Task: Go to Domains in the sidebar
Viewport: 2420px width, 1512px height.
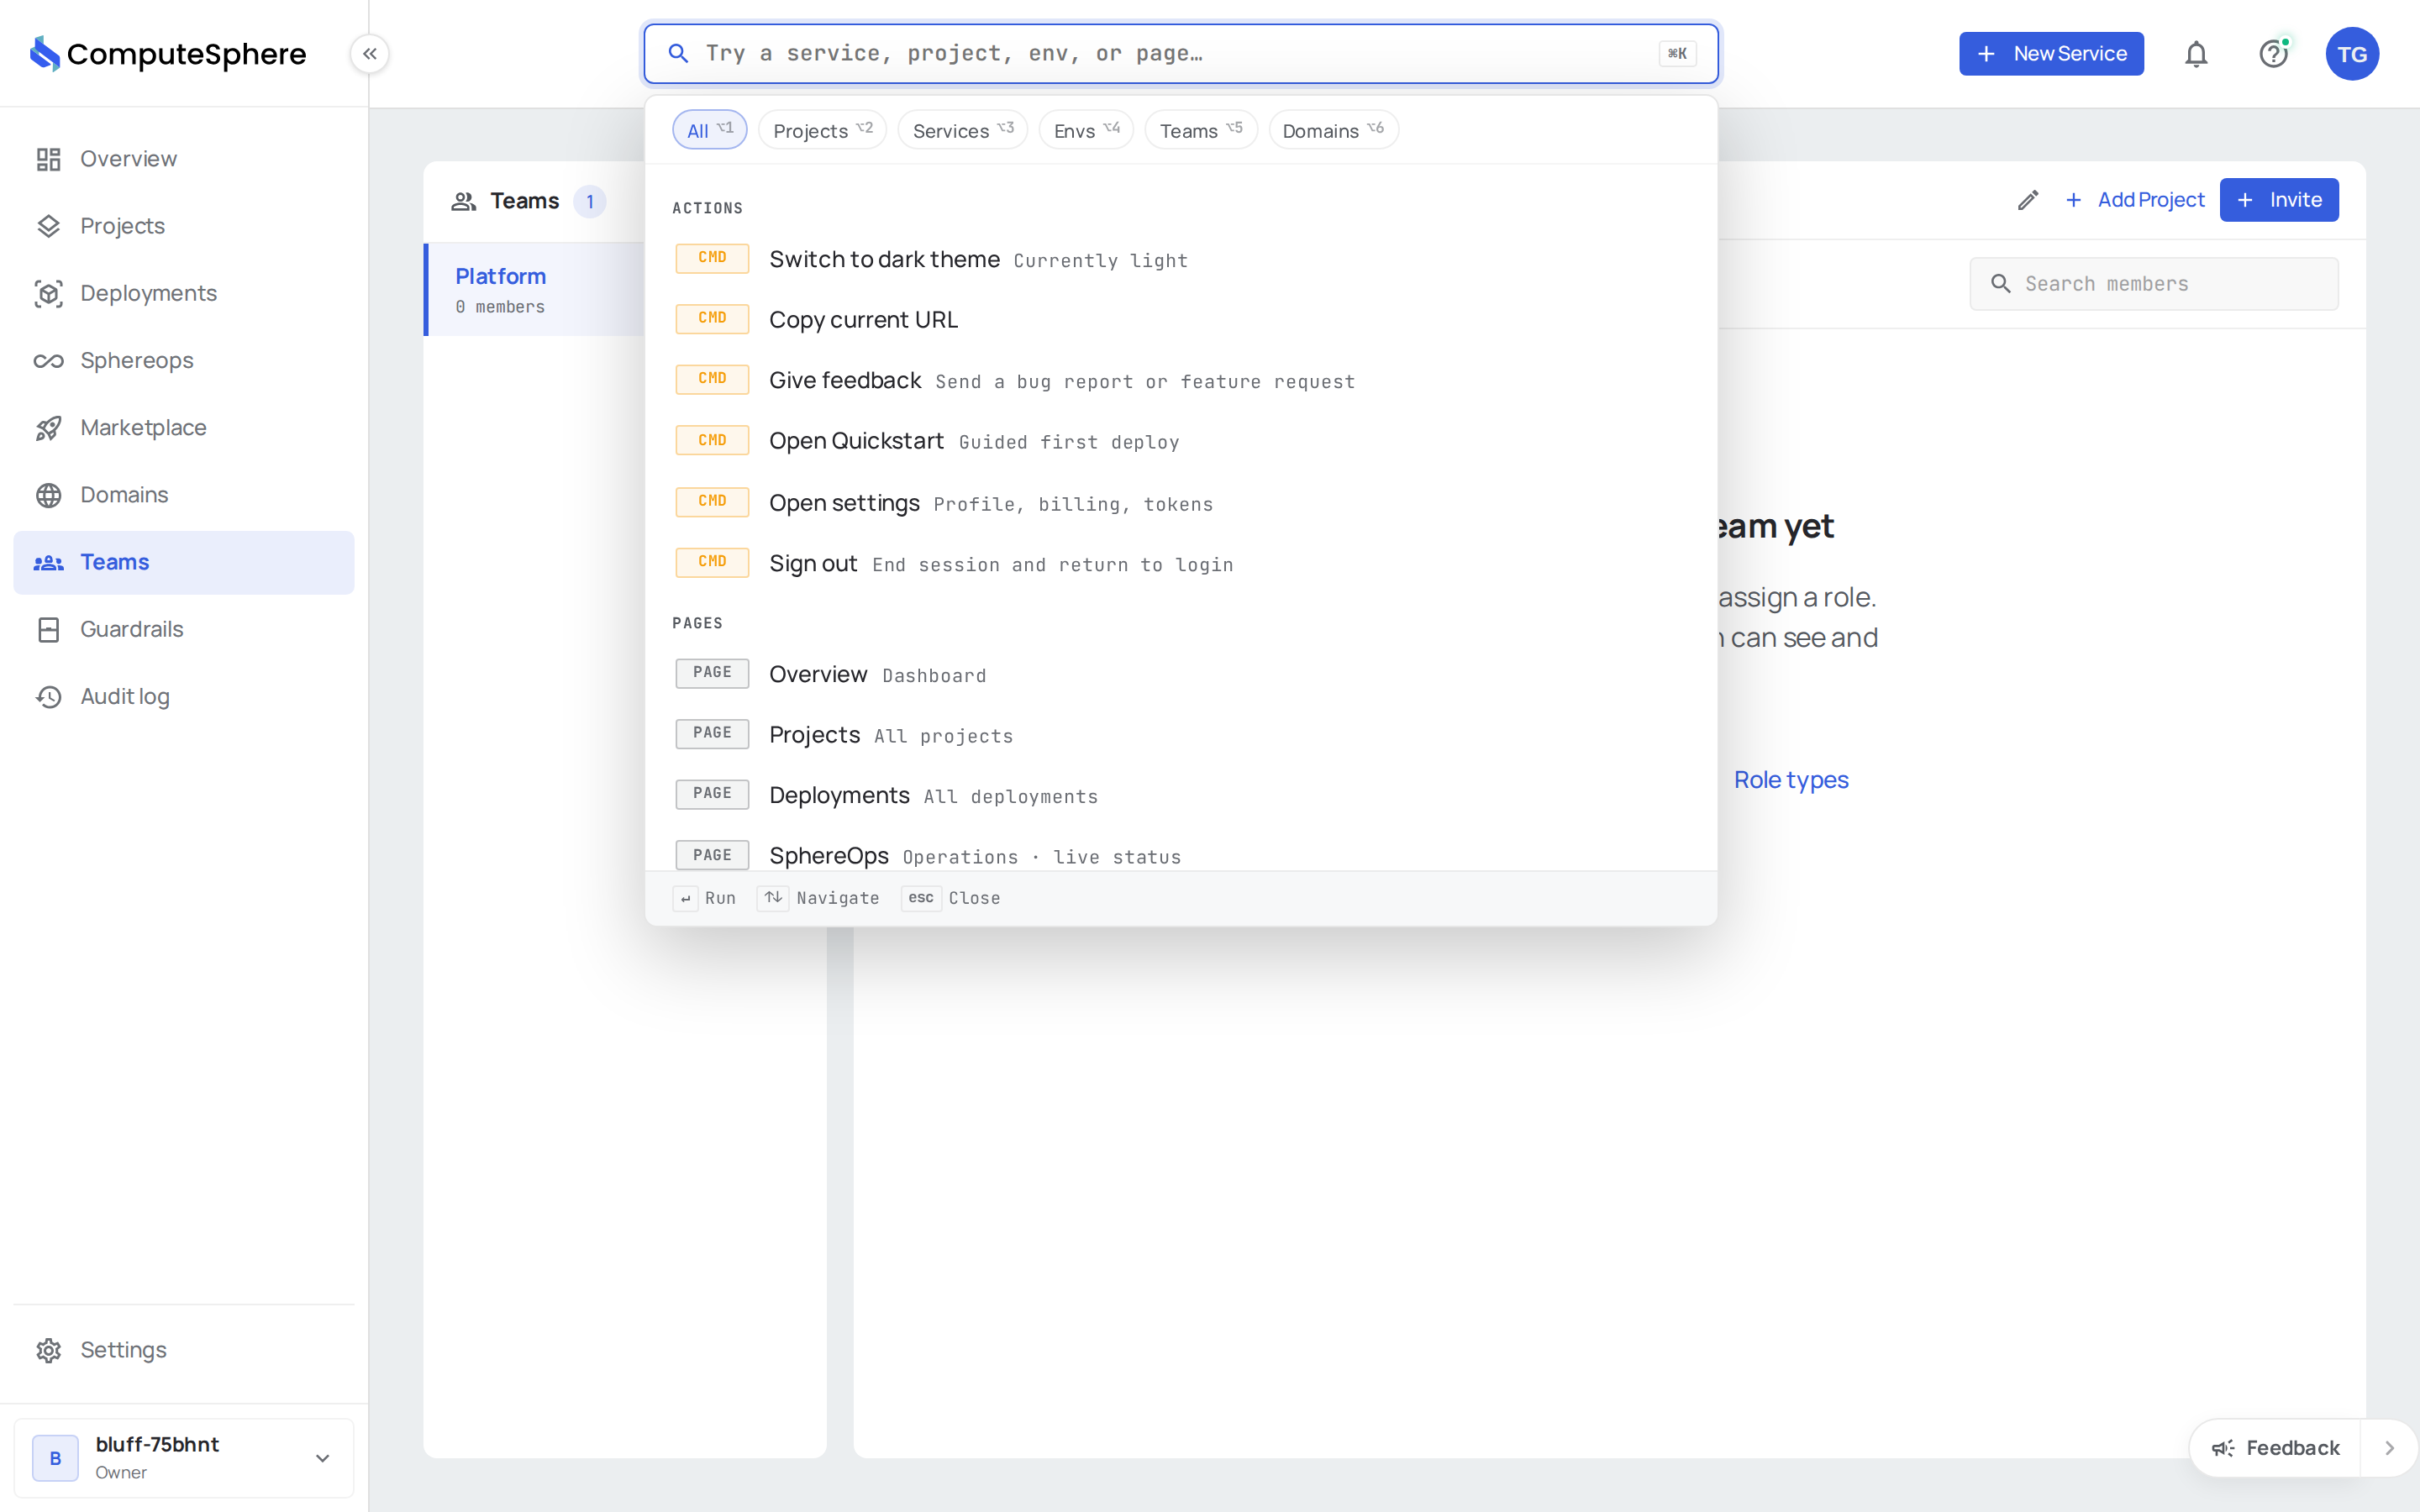Action: (184, 495)
